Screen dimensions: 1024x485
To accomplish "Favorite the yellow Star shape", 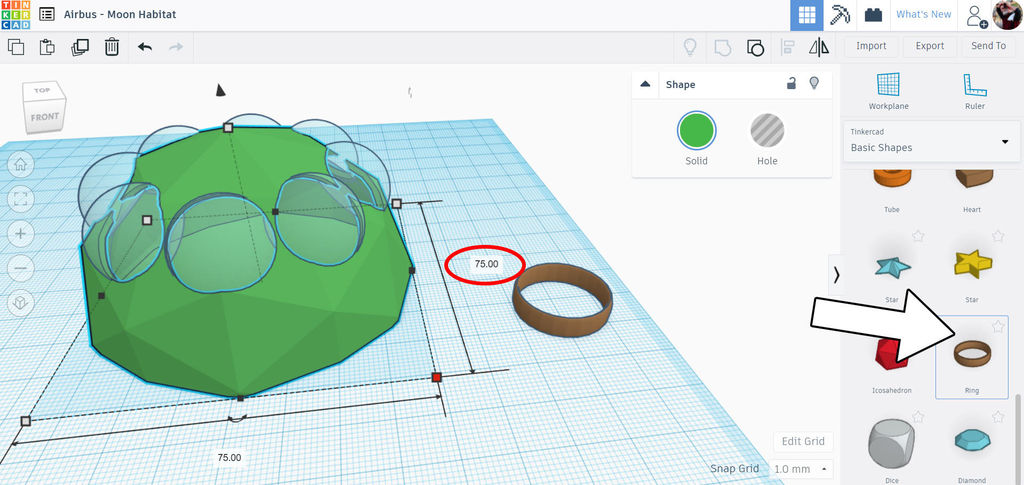I will pos(997,236).
